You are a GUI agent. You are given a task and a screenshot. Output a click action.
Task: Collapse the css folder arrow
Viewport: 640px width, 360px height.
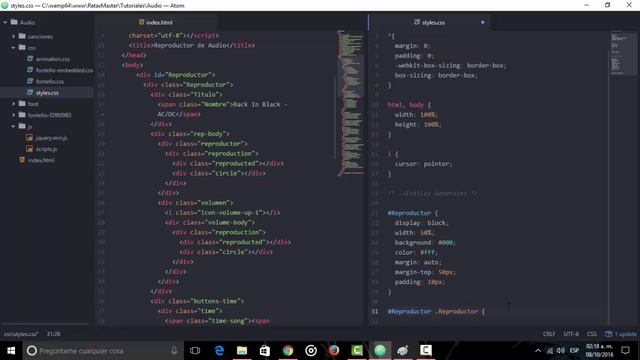point(13,48)
